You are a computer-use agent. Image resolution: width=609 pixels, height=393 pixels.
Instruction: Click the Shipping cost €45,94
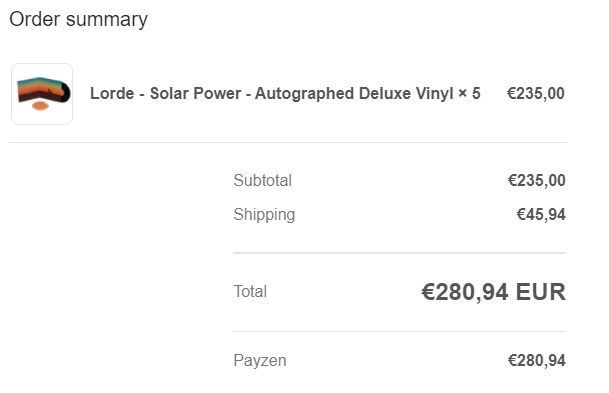pos(541,215)
